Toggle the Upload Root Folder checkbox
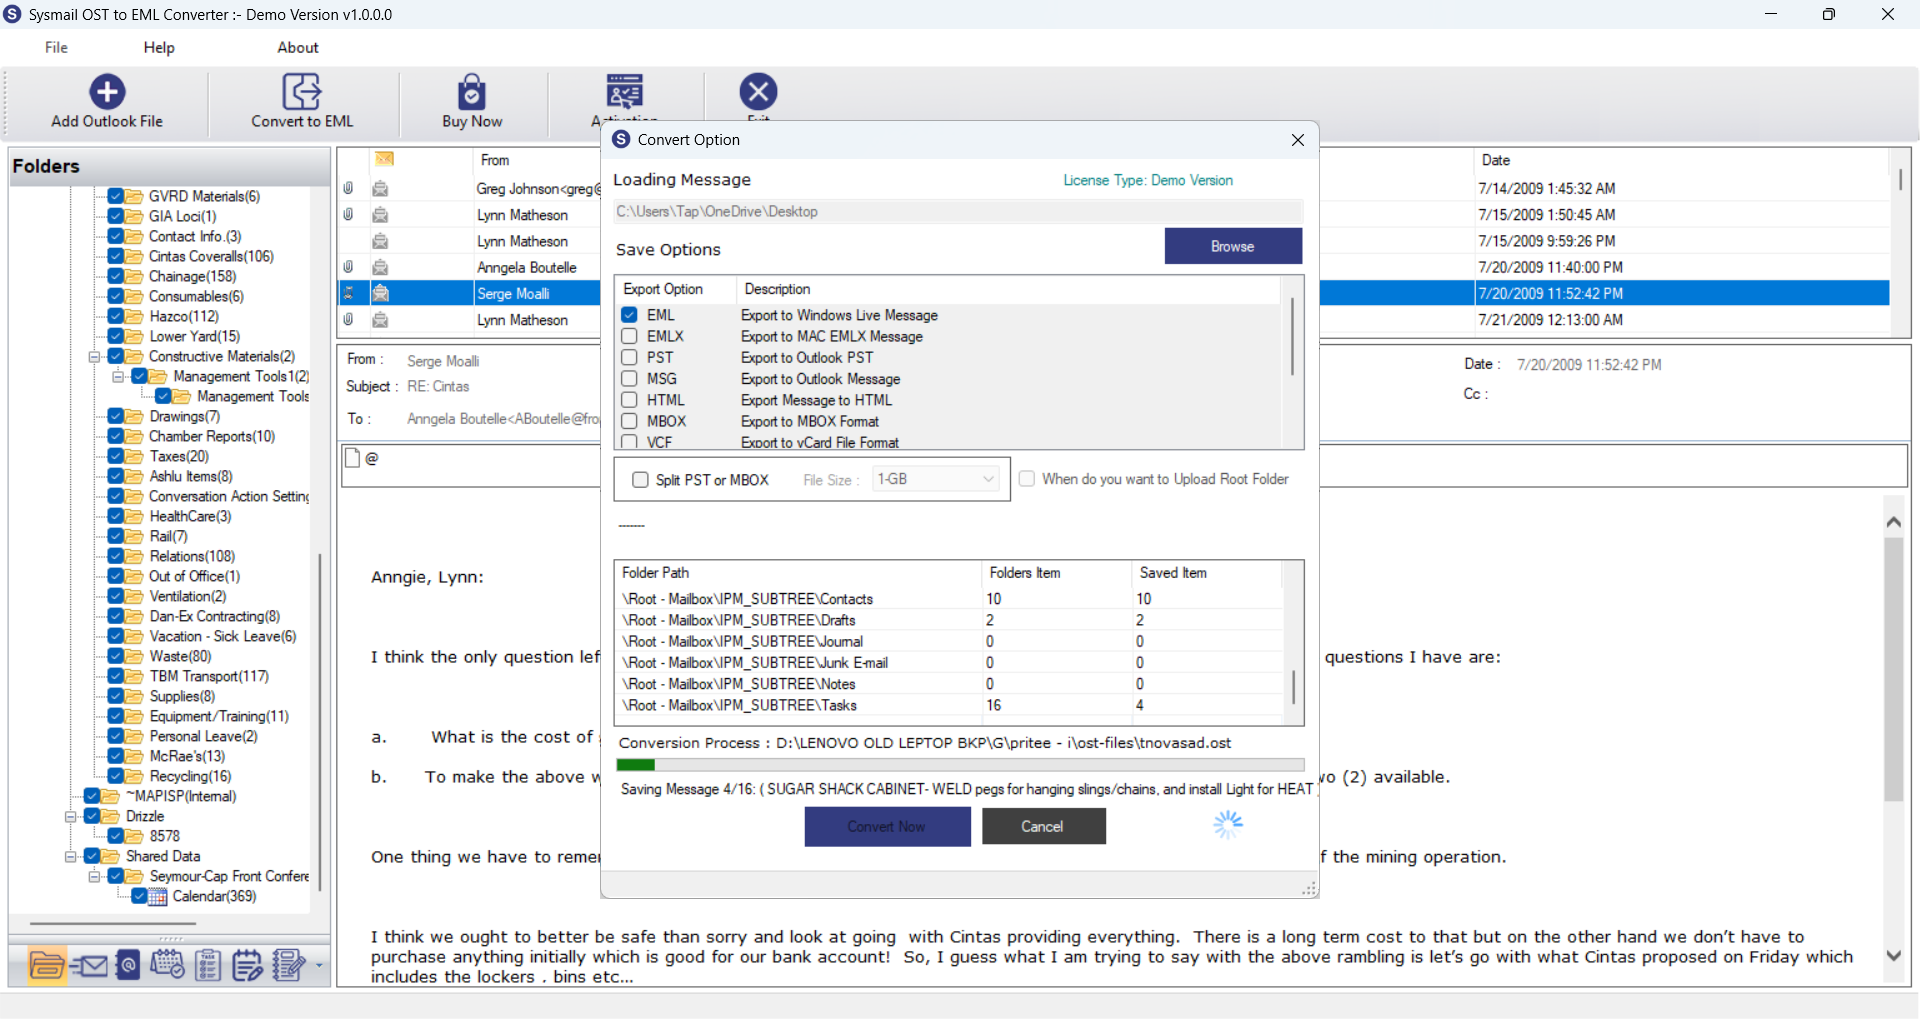This screenshot has height=1020, width=1920. coord(1026,479)
